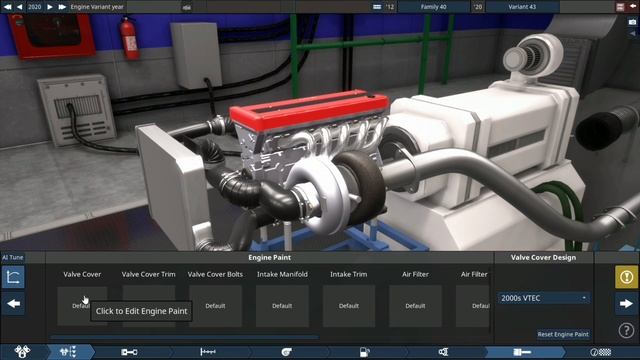Edit the Valve Cover paint swatch
640x360 pixels.
[82, 306]
